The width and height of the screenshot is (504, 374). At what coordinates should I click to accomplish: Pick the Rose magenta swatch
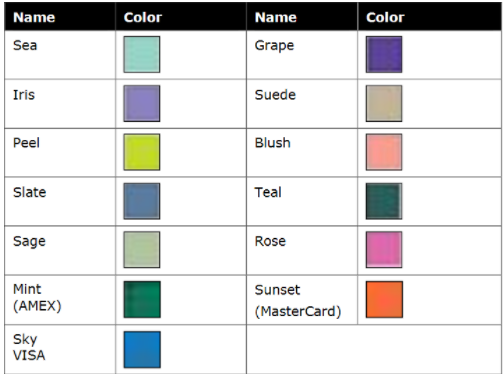pos(384,250)
